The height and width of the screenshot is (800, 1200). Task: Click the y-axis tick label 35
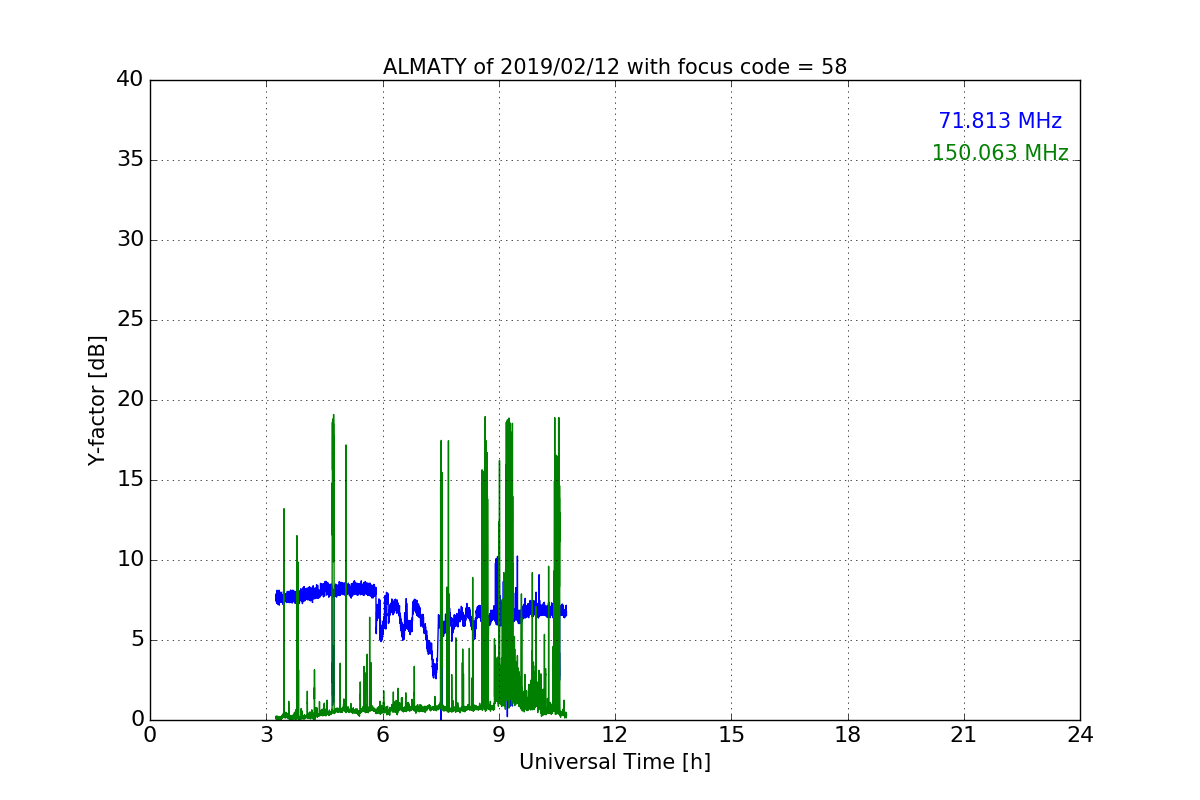130,160
